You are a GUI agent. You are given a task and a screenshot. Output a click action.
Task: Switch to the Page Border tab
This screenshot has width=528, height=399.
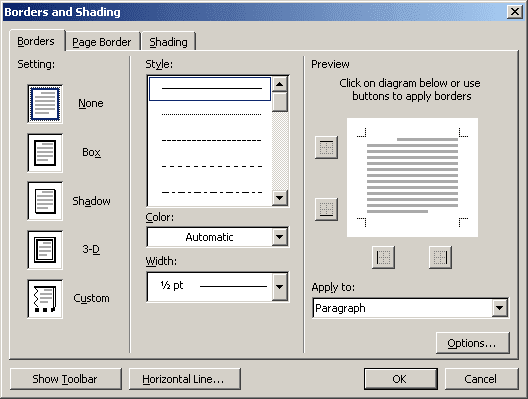point(102,42)
